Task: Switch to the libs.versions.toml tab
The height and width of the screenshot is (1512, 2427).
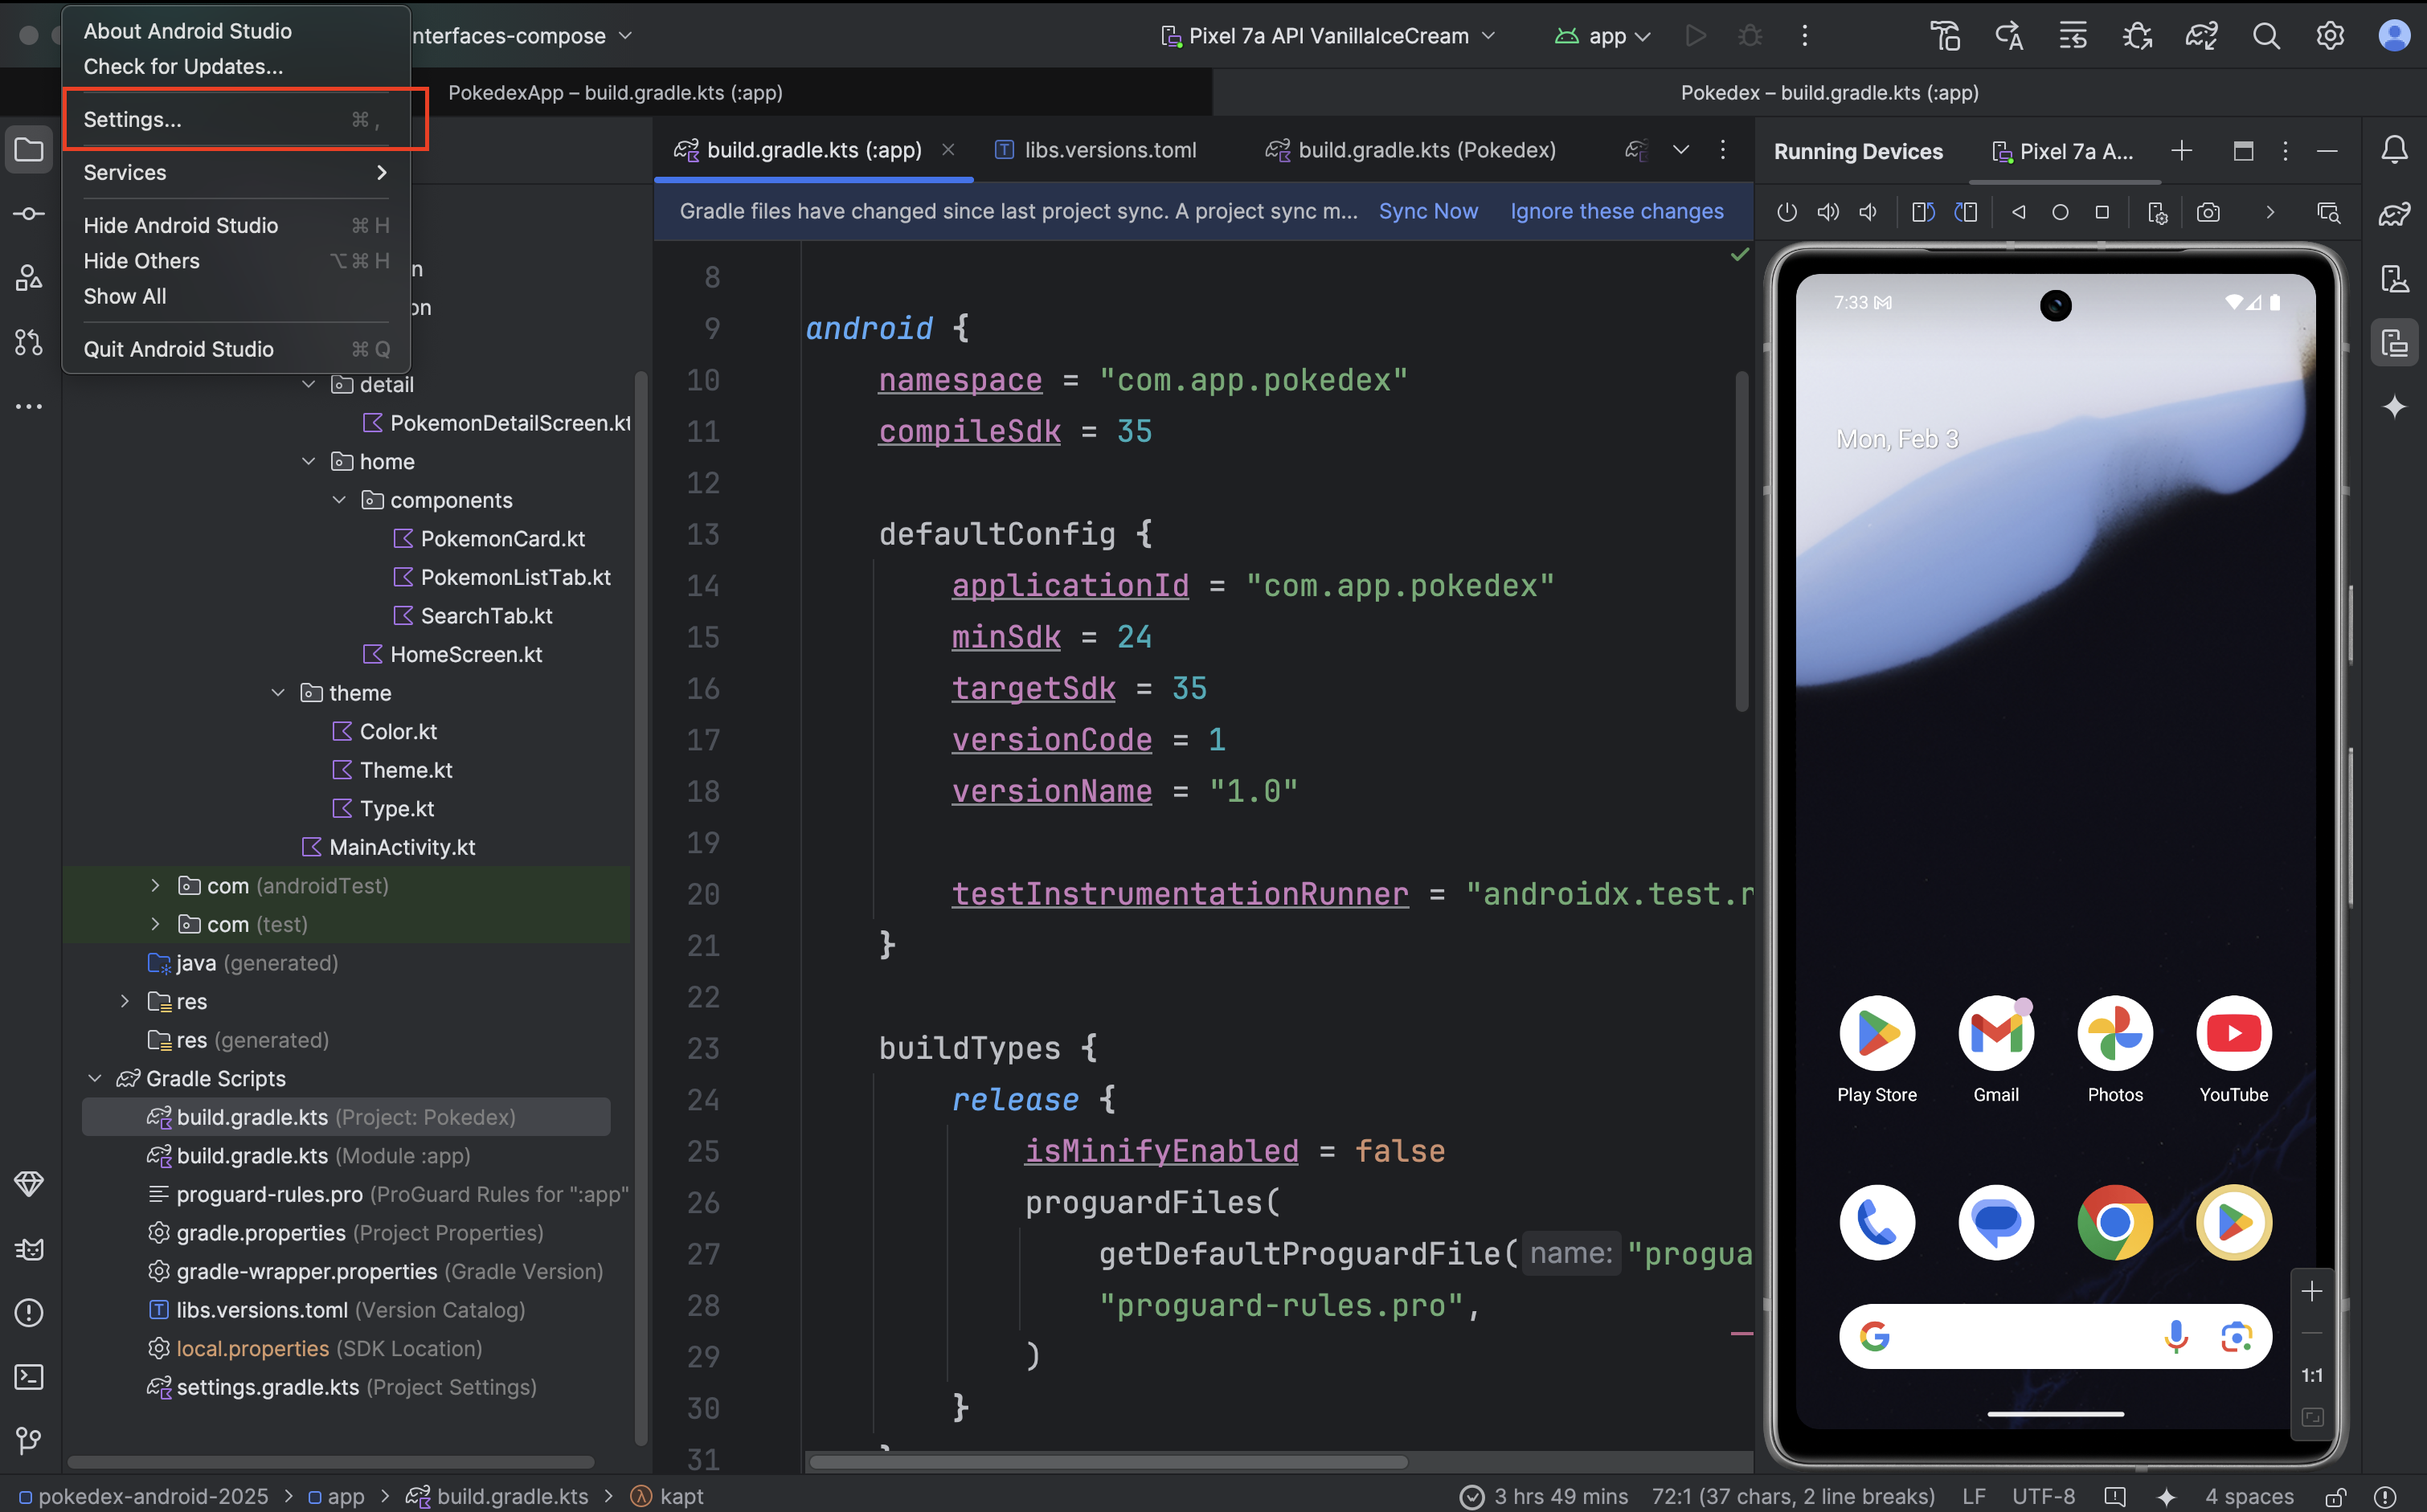Action: pyautogui.click(x=1108, y=150)
